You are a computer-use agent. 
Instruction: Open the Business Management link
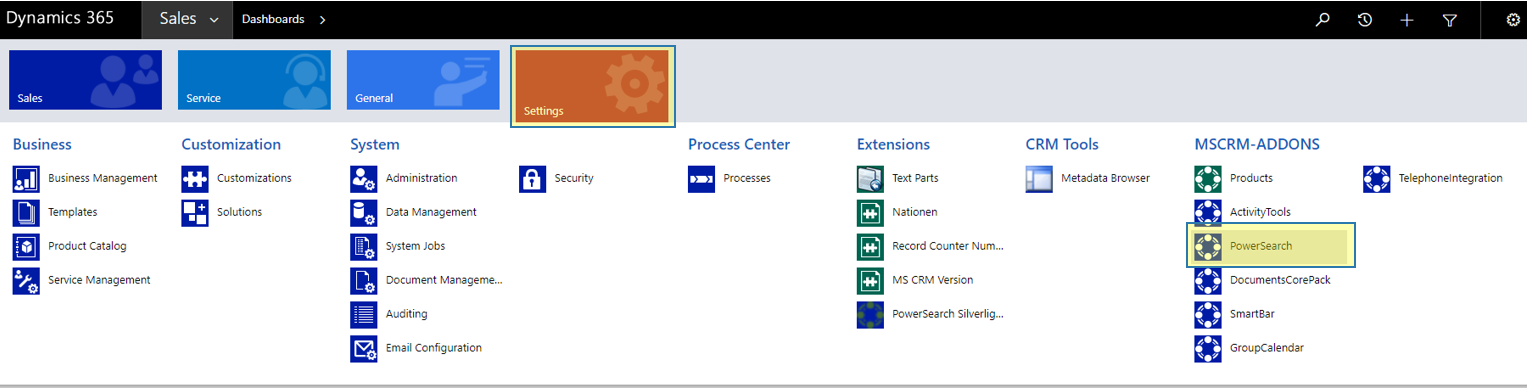tap(103, 178)
